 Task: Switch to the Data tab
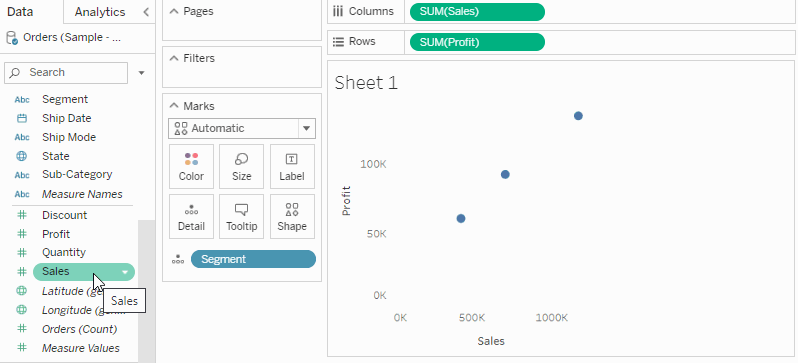click(20, 12)
